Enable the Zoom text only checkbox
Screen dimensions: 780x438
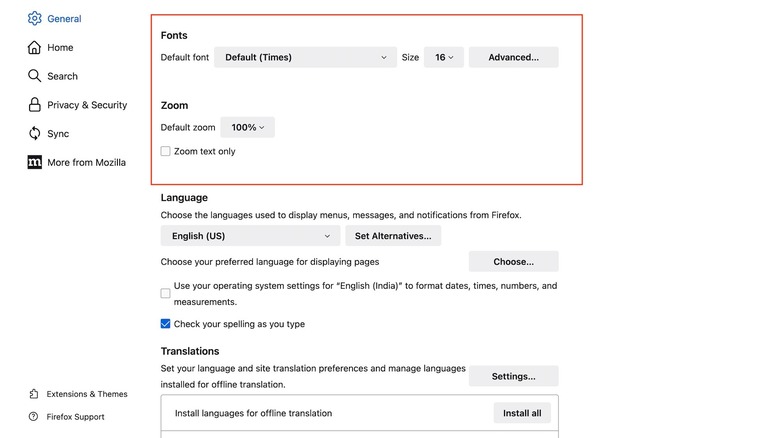pos(166,152)
